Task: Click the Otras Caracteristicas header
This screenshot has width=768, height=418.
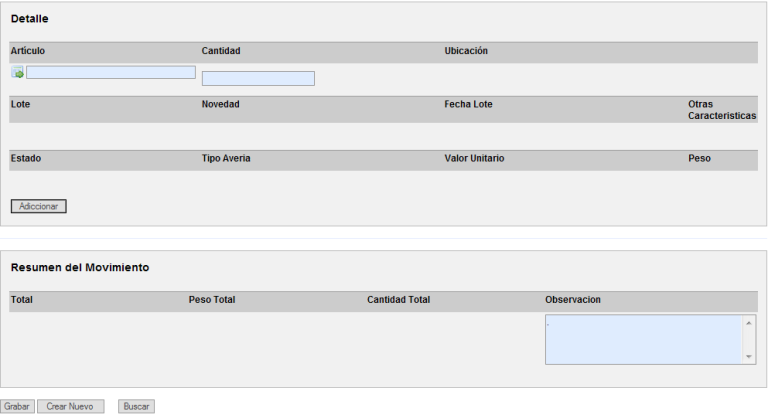Action: (x=721, y=110)
